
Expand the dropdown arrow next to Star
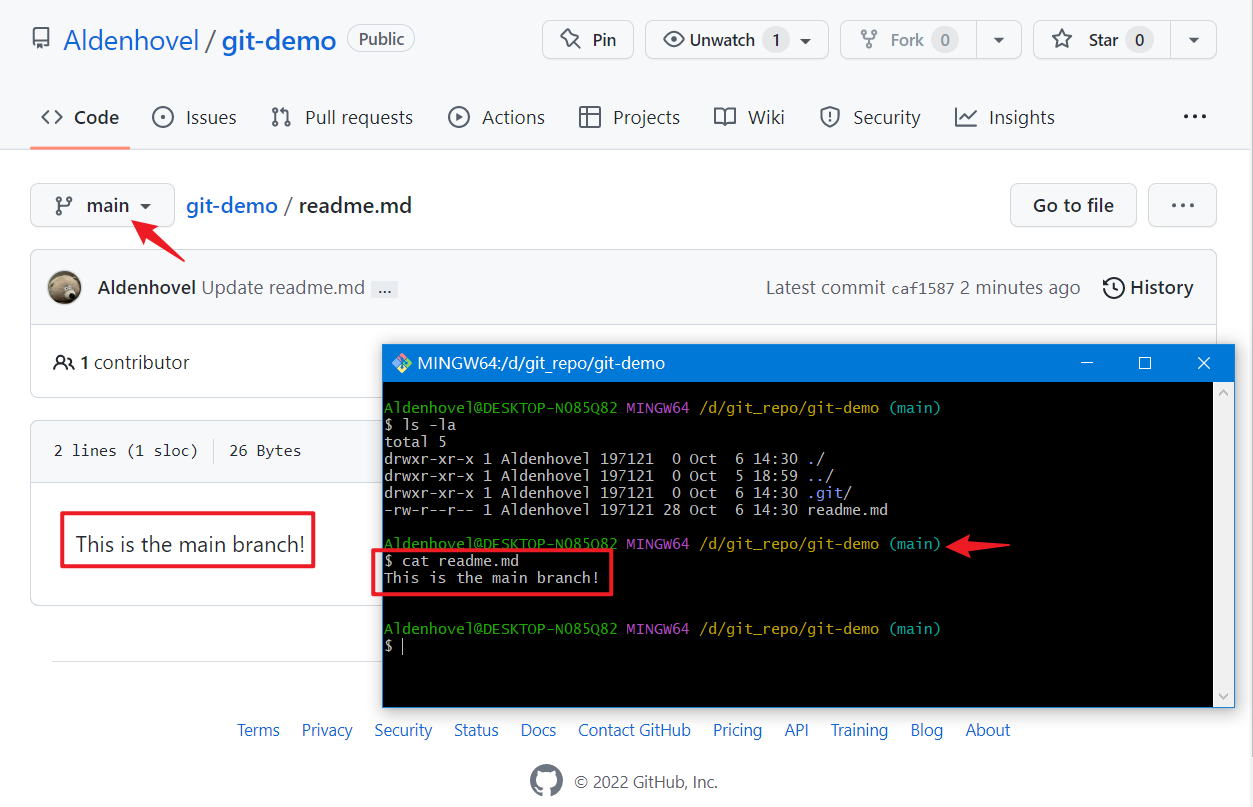coord(1193,40)
